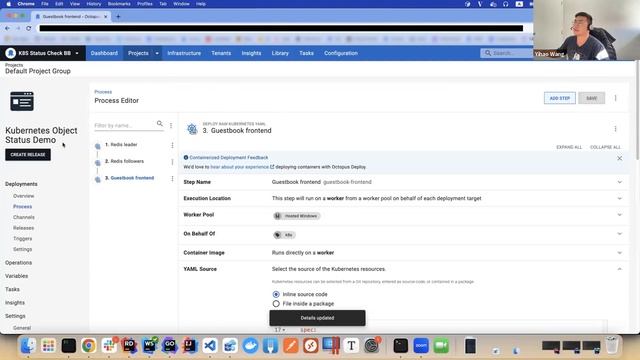Open the K8S Status Check space switcher dropdown
640x360 pixels.
click(x=77, y=53)
